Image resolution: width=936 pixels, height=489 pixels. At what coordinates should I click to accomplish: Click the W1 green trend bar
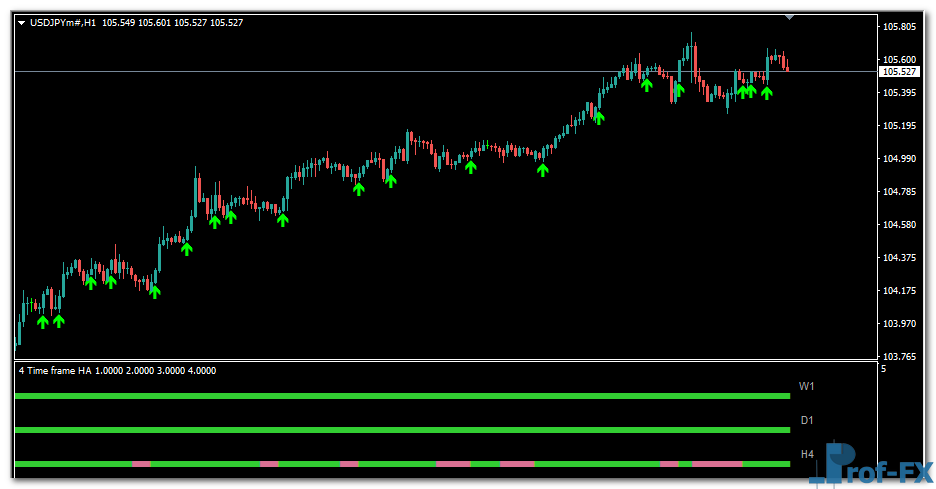[x=400, y=397]
